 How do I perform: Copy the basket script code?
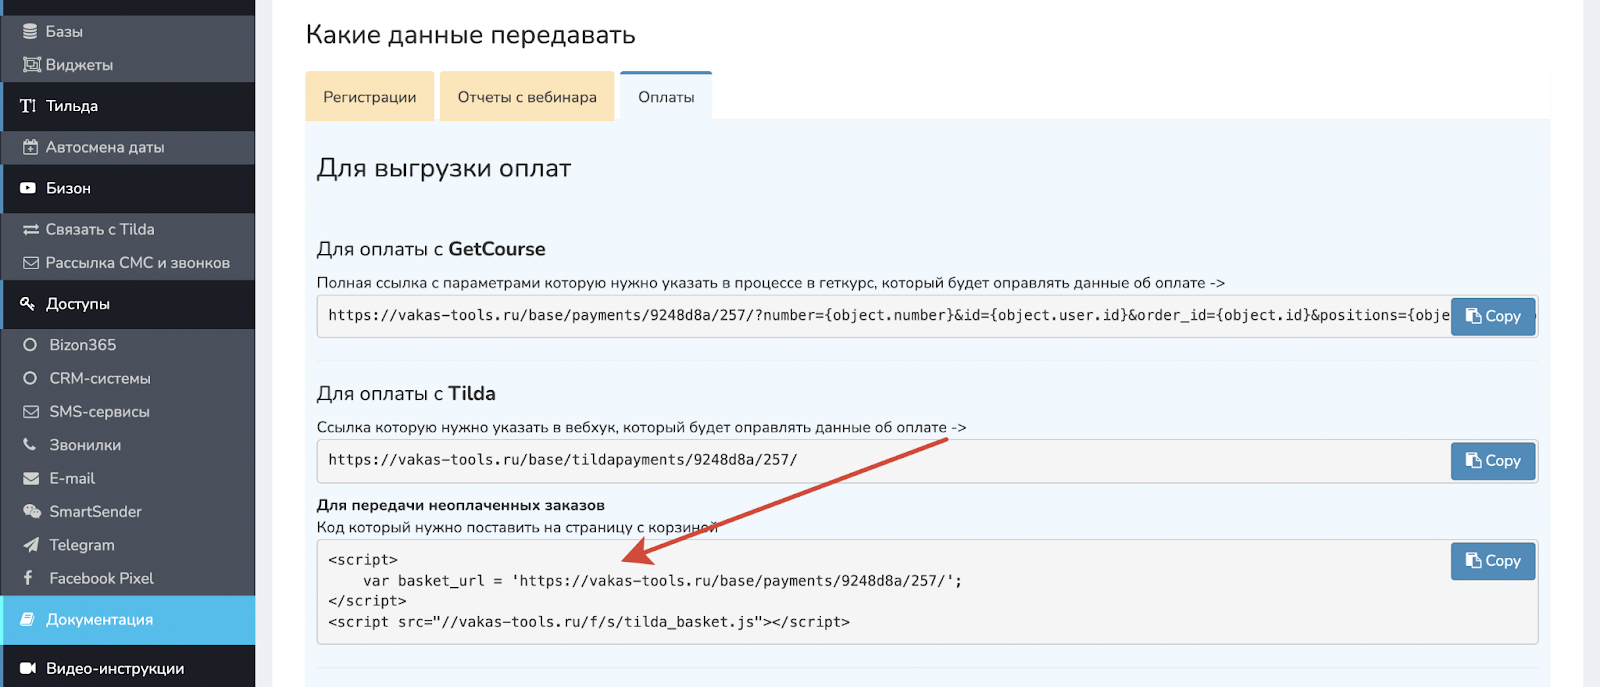pyautogui.click(x=1492, y=561)
